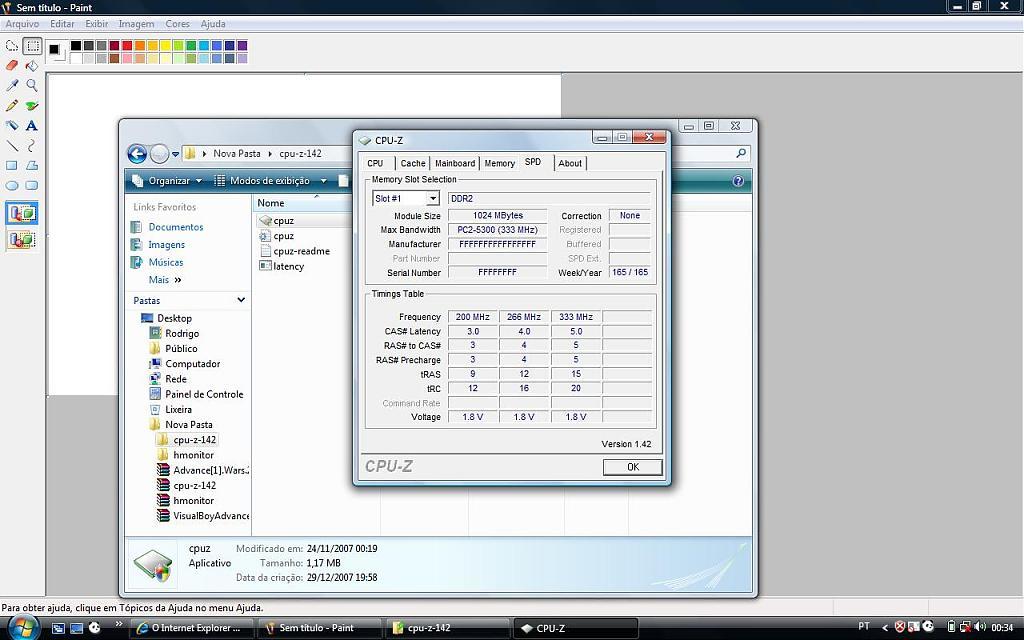Select the Rectangle shape tool
This screenshot has height=640, width=1024.
coord(12,166)
